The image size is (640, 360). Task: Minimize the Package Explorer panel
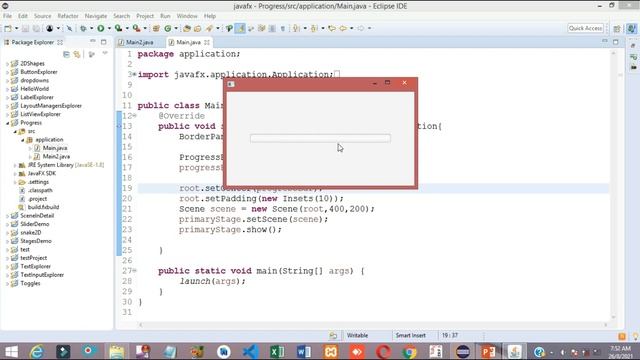(x=93, y=42)
